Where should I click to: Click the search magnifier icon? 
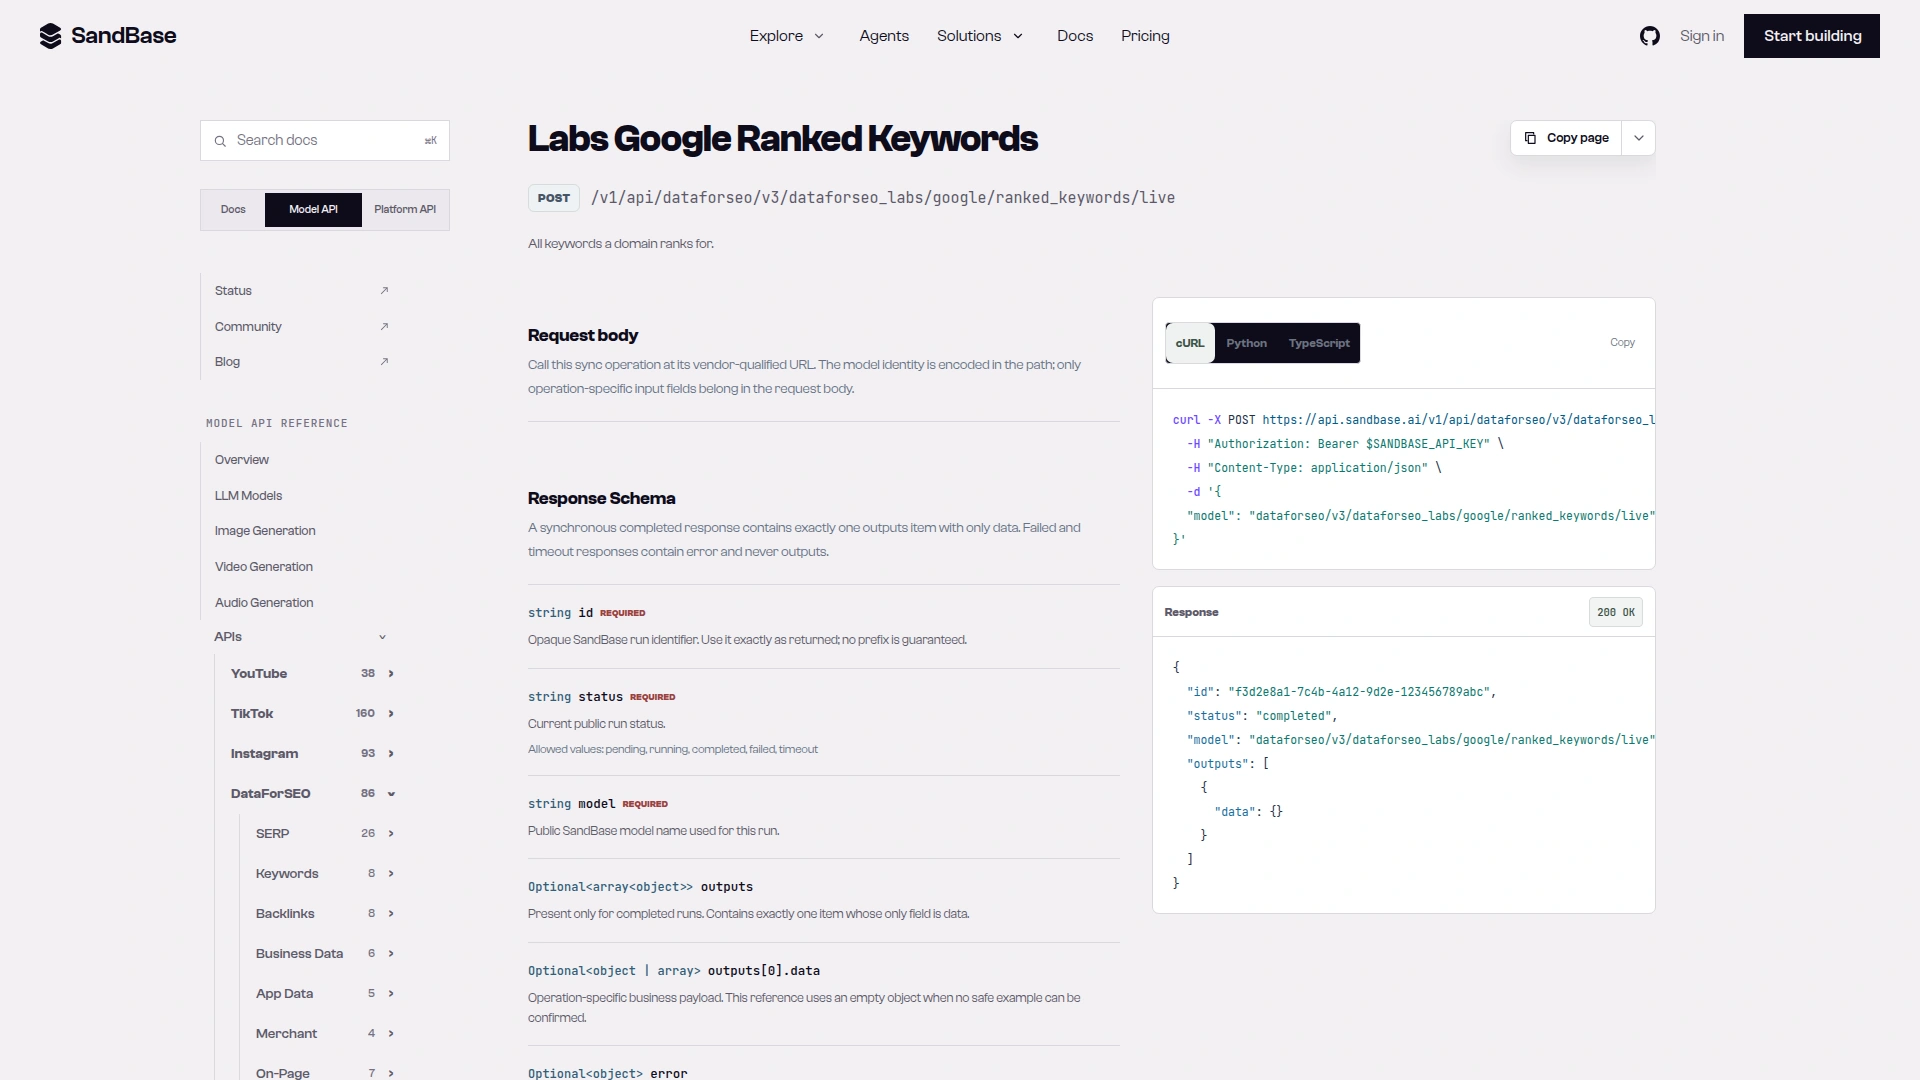[220, 141]
